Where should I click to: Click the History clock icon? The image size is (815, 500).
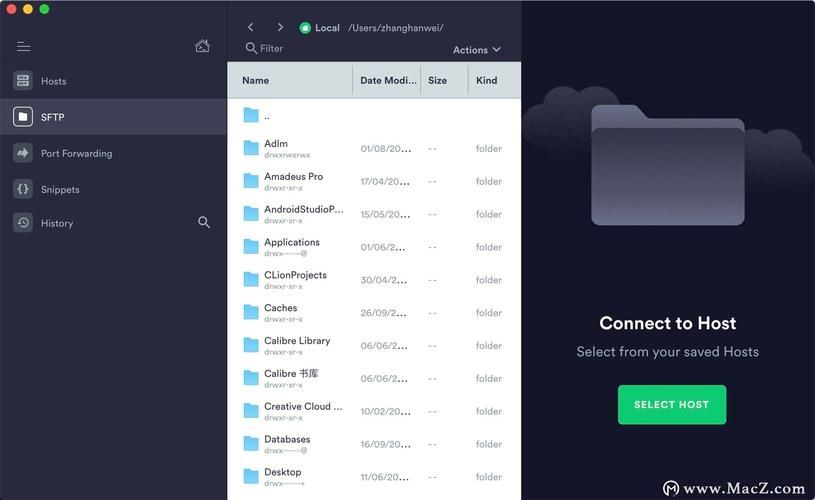point(23,223)
